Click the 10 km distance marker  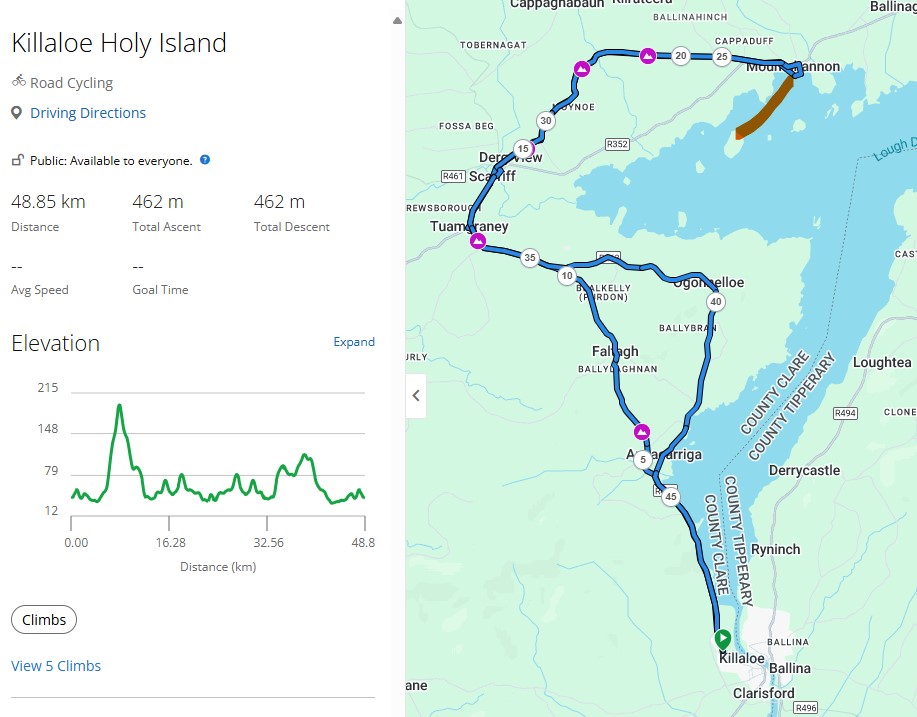[567, 276]
